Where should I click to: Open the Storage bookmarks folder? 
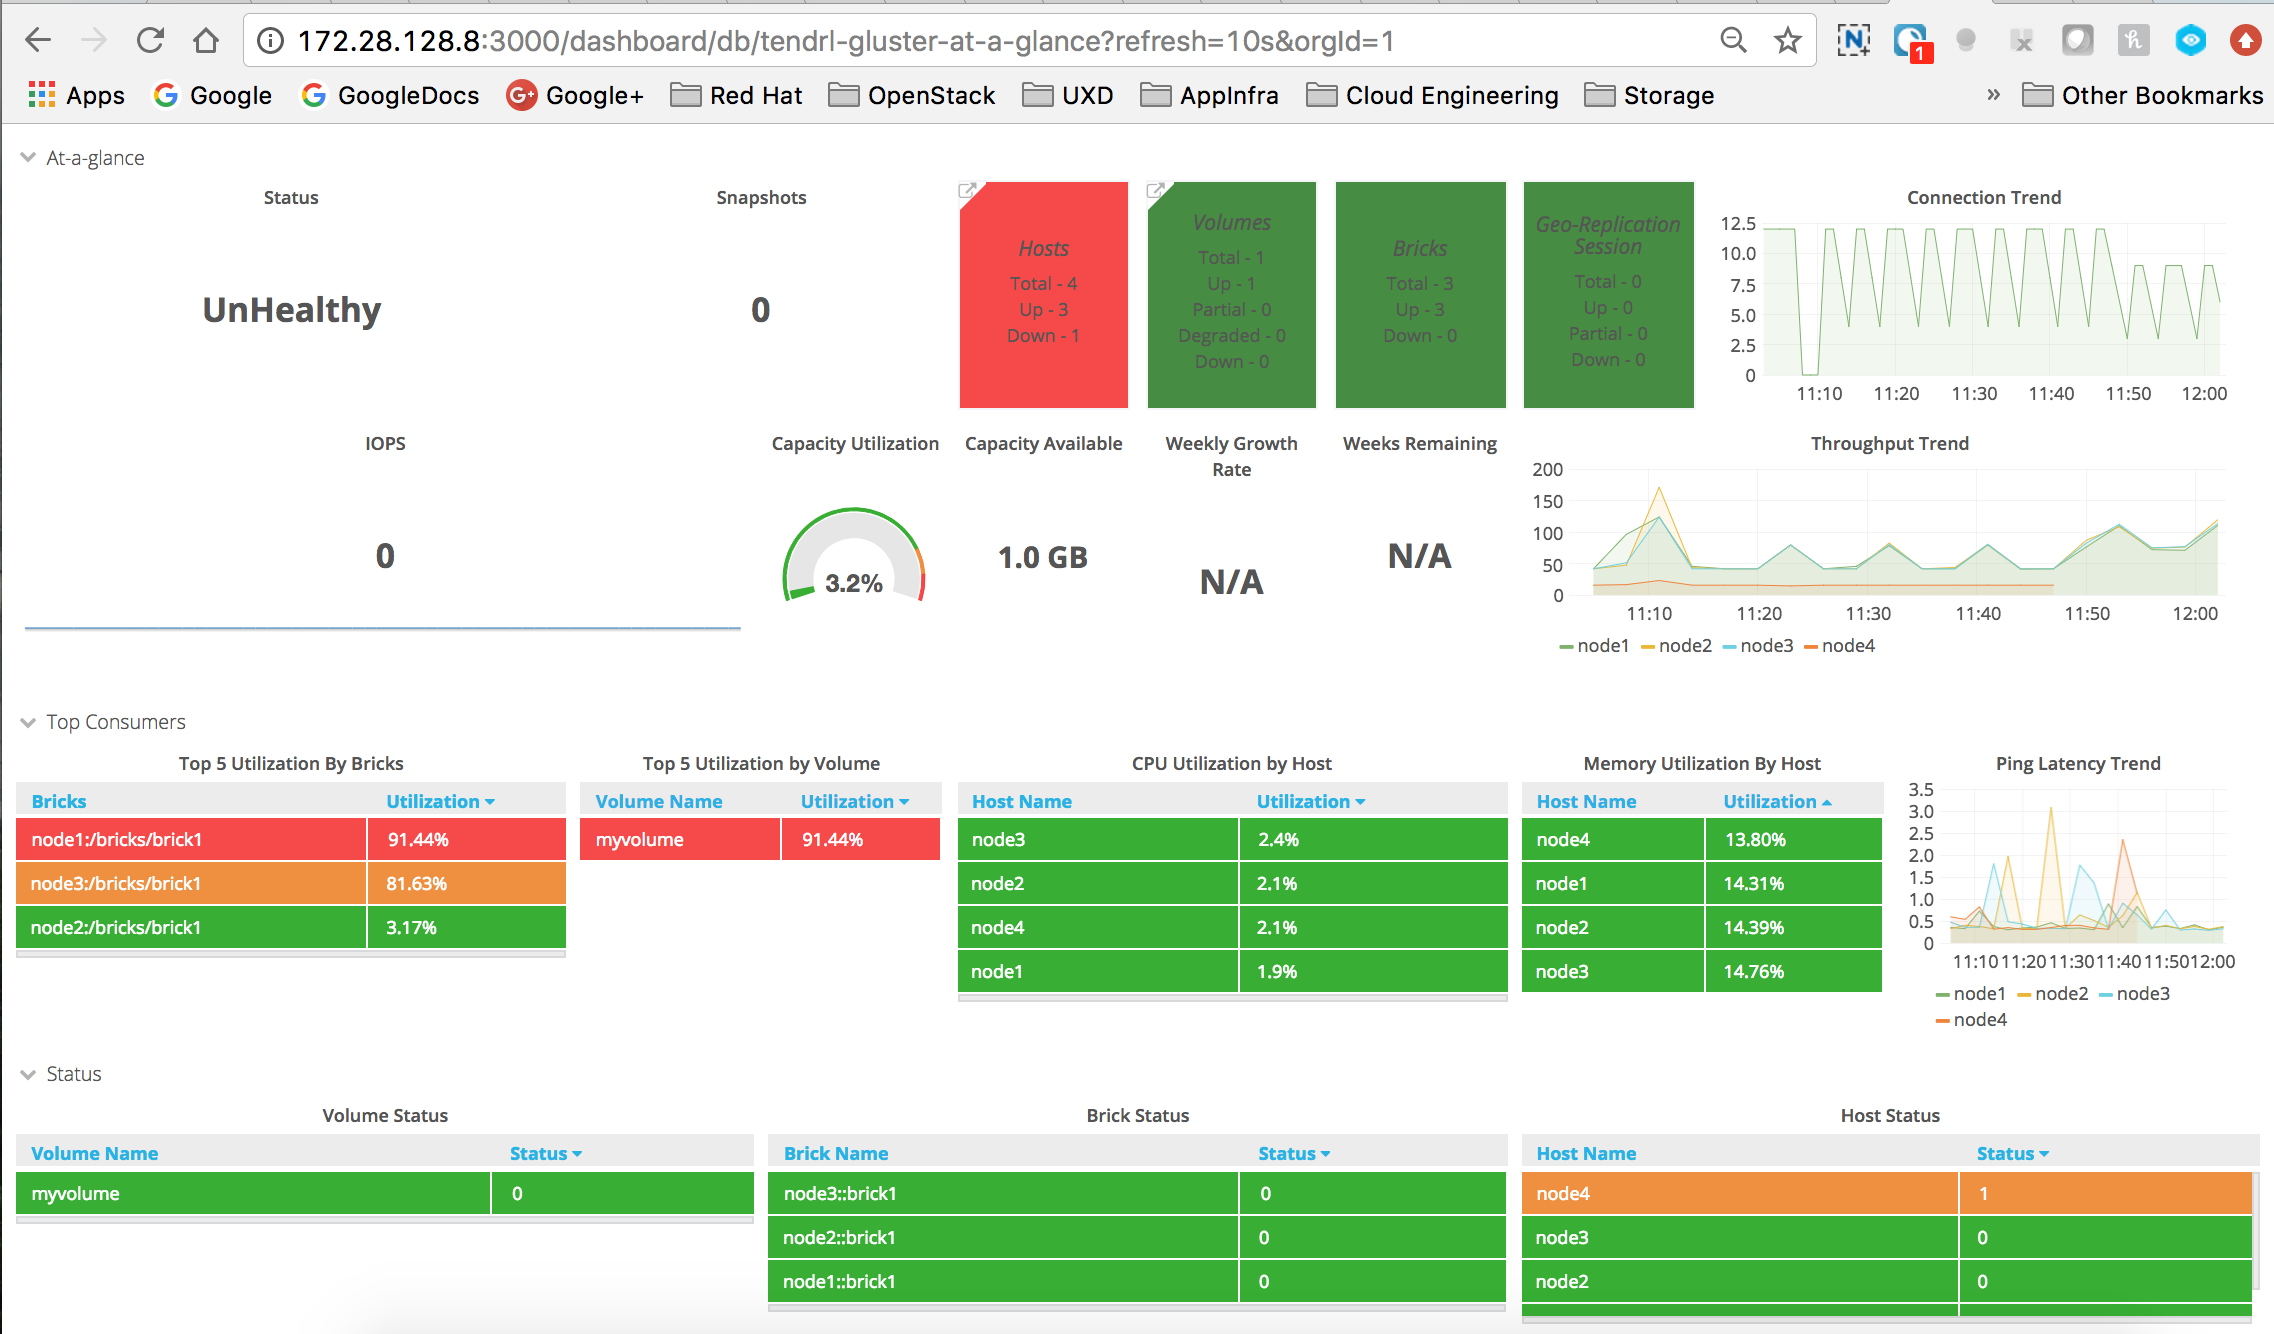tap(1650, 95)
